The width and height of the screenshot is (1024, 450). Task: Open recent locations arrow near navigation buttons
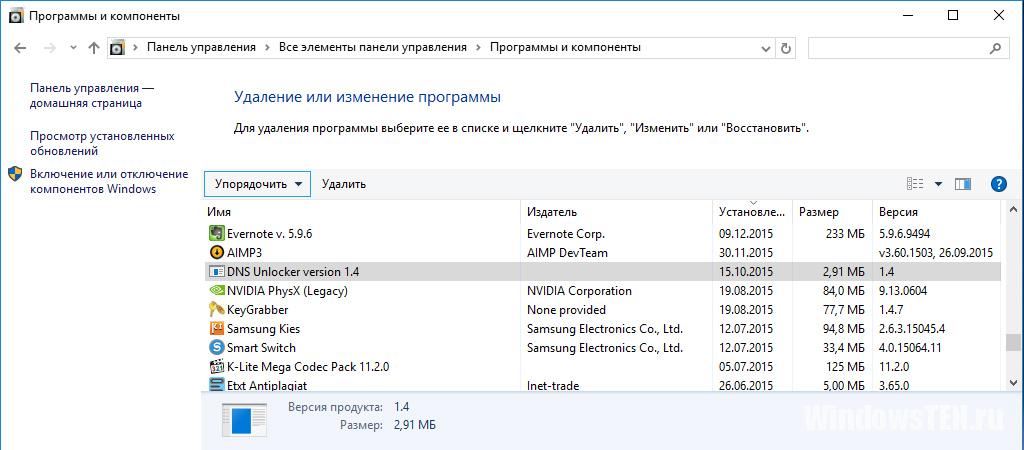click(73, 48)
